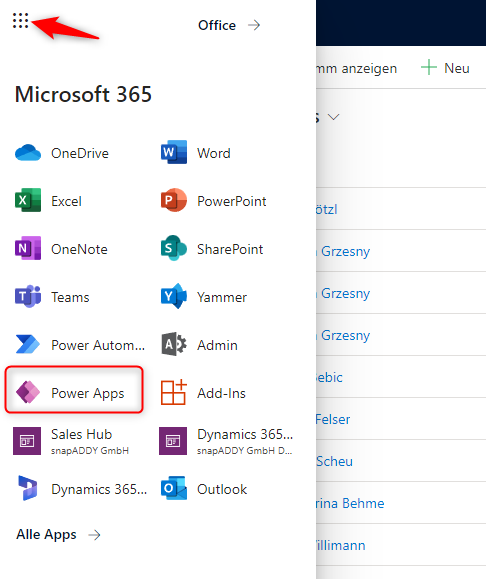Click the Admin text label
Screen dimensions: 486x579
(217, 345)
